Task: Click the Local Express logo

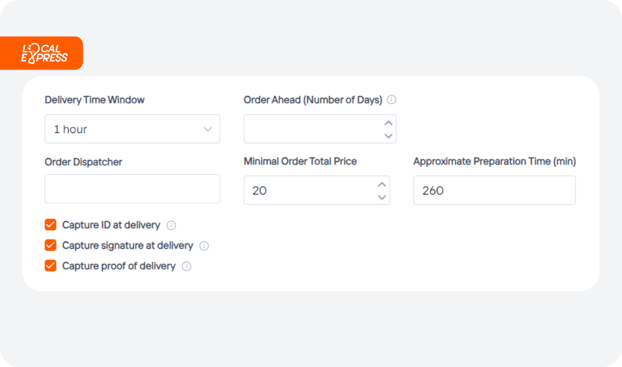Action: pyautogui.click(x=44, y=54)
